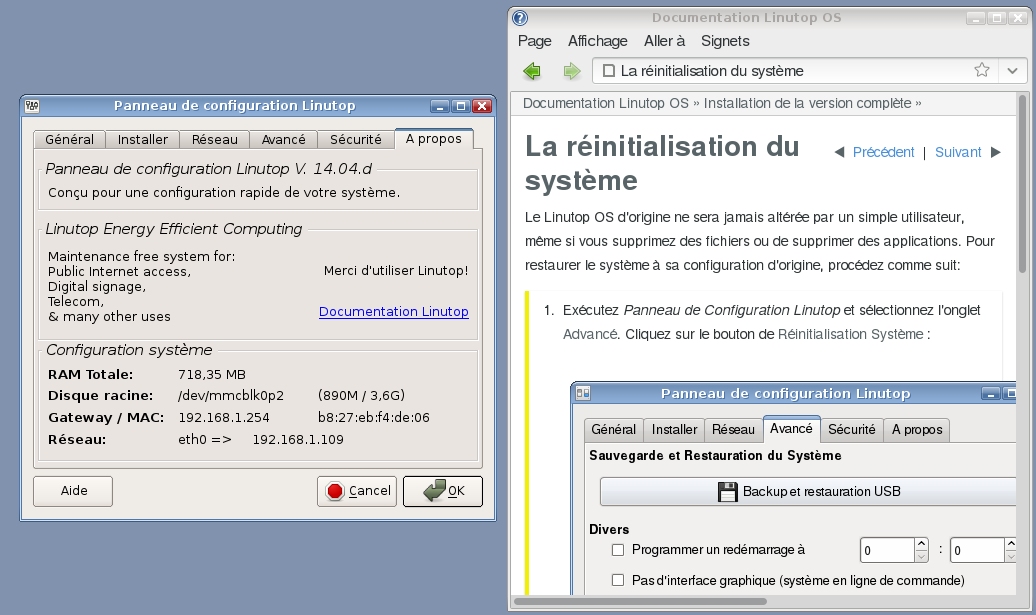Open the Panneau de configuration window menu icon
The height and width of the screenshot is (615, 1036).
click(32, 106)
